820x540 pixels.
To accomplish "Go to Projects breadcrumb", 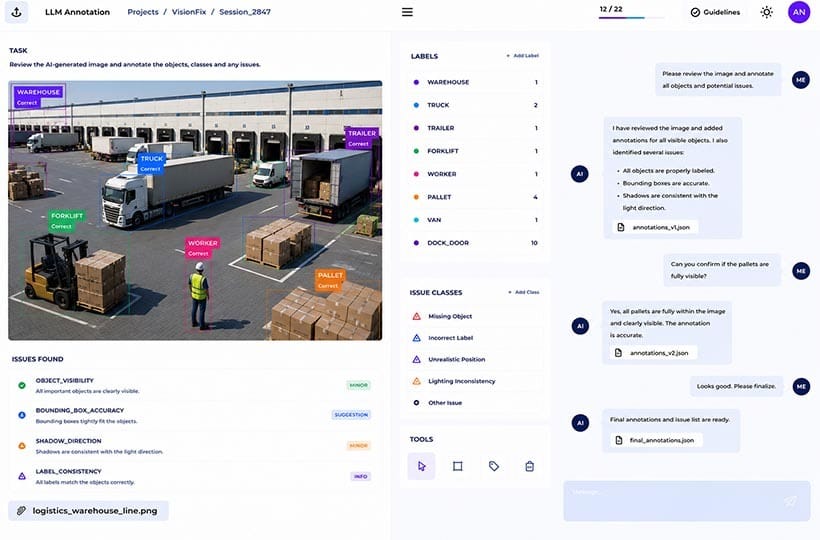I will click(143, 12).
